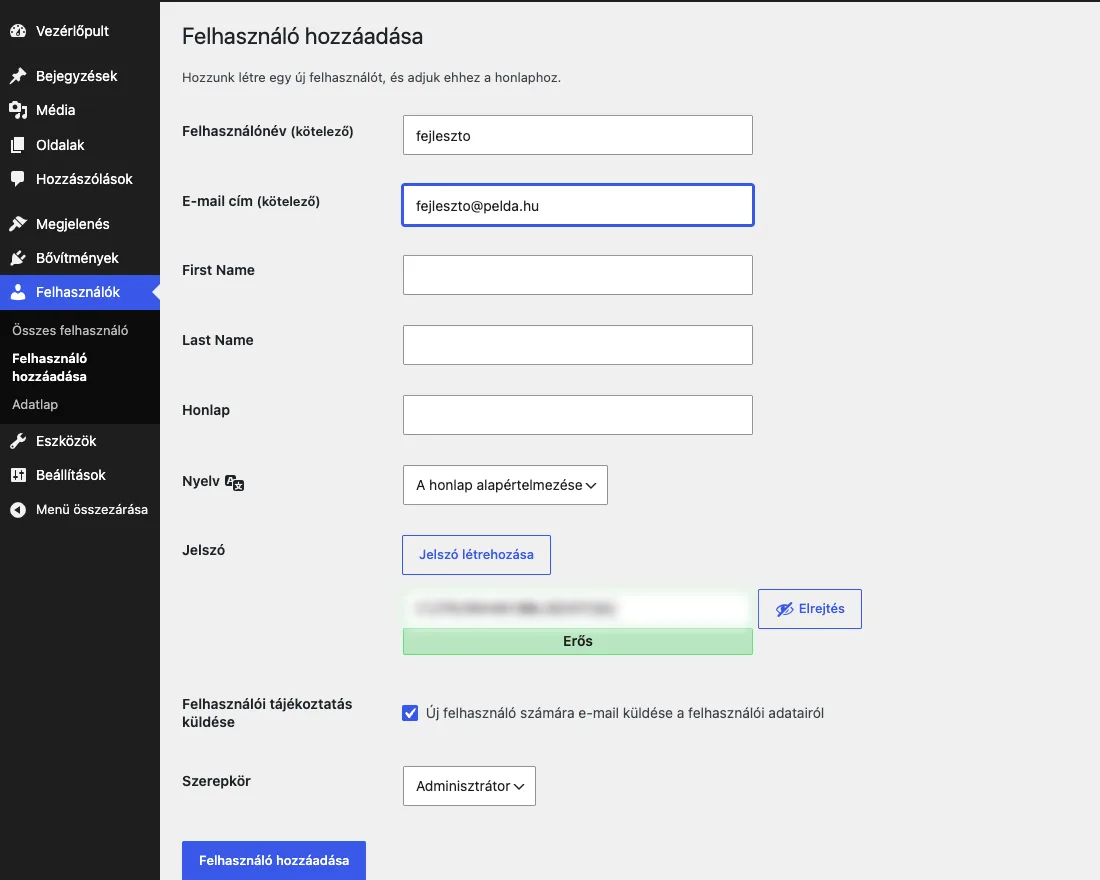Click the Felhasználói tájékoztatás küldése label
This screenshot has width=1100, height=880.
coord(267,713)
